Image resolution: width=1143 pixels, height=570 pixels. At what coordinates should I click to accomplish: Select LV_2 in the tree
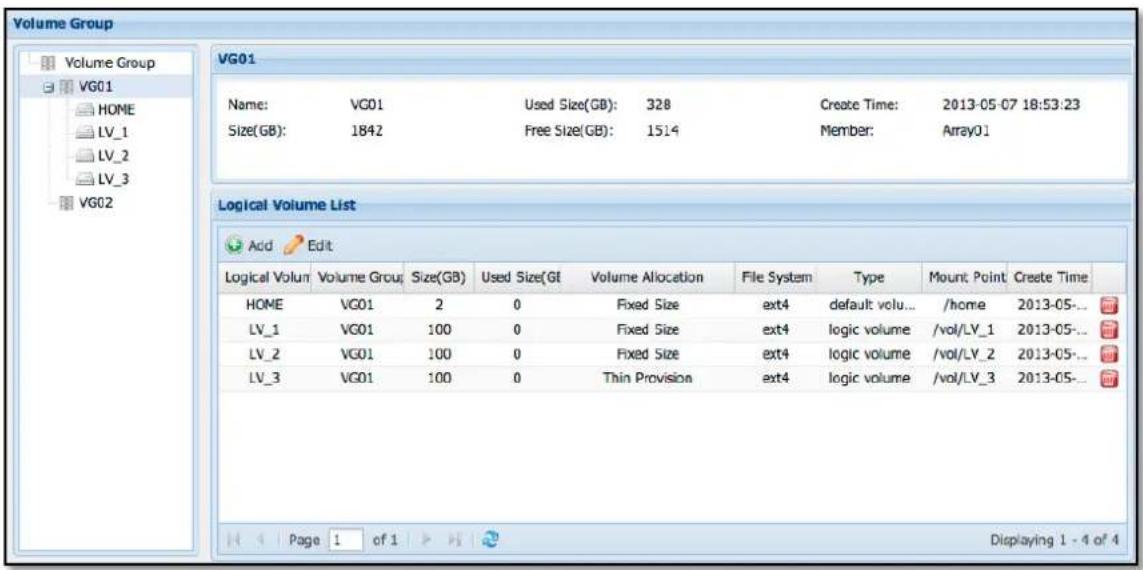(113, 155)
